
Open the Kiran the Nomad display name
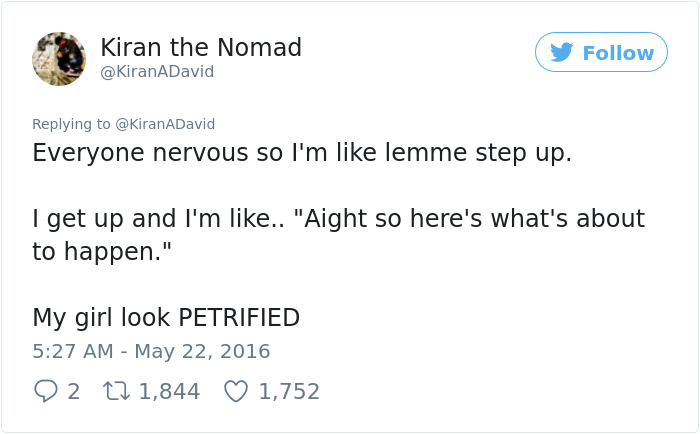click(201, 47)
